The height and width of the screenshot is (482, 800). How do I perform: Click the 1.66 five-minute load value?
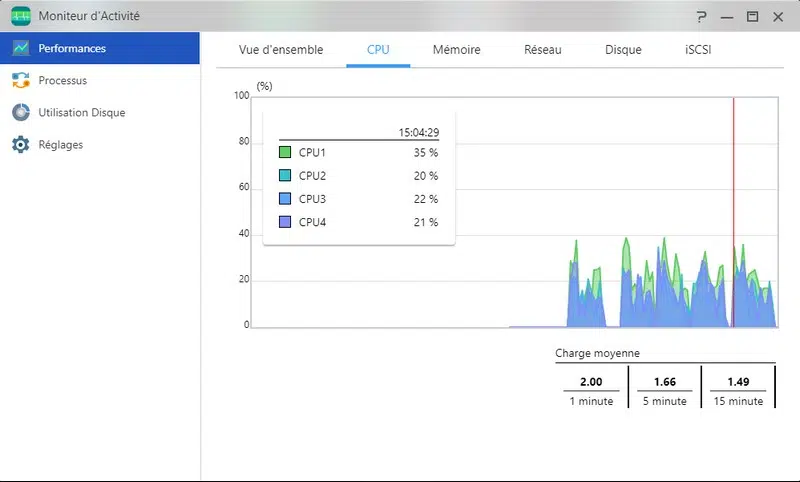pos(665,382)
